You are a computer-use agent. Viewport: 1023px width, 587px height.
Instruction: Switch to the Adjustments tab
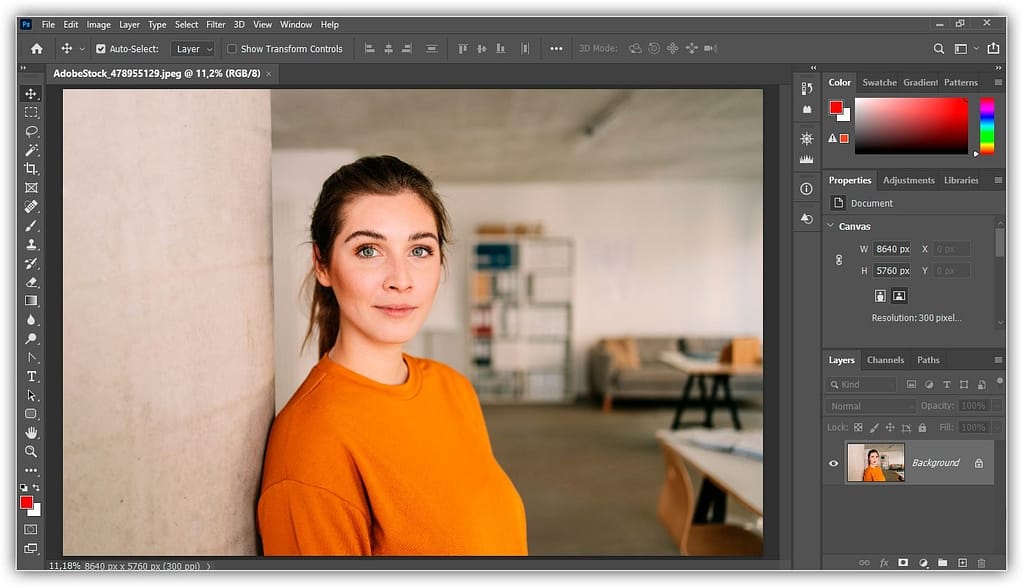(908, 180)
